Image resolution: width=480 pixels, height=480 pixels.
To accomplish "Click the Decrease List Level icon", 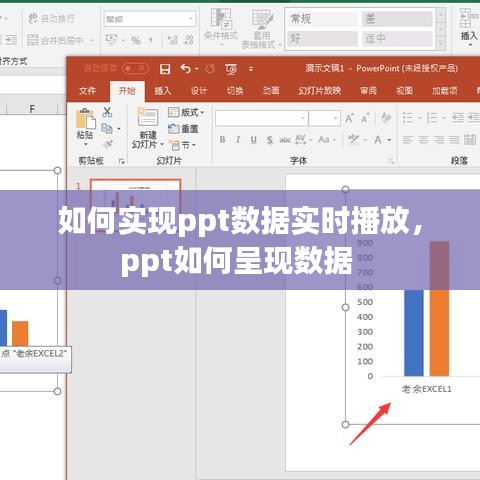I will 458,118.
